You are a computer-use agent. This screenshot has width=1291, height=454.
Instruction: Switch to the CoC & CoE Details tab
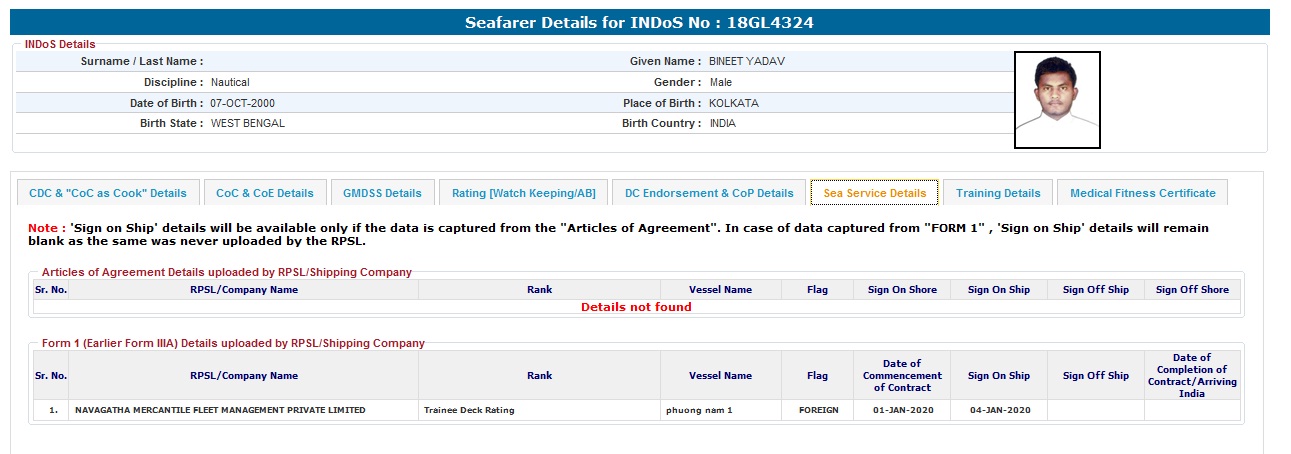265,193
